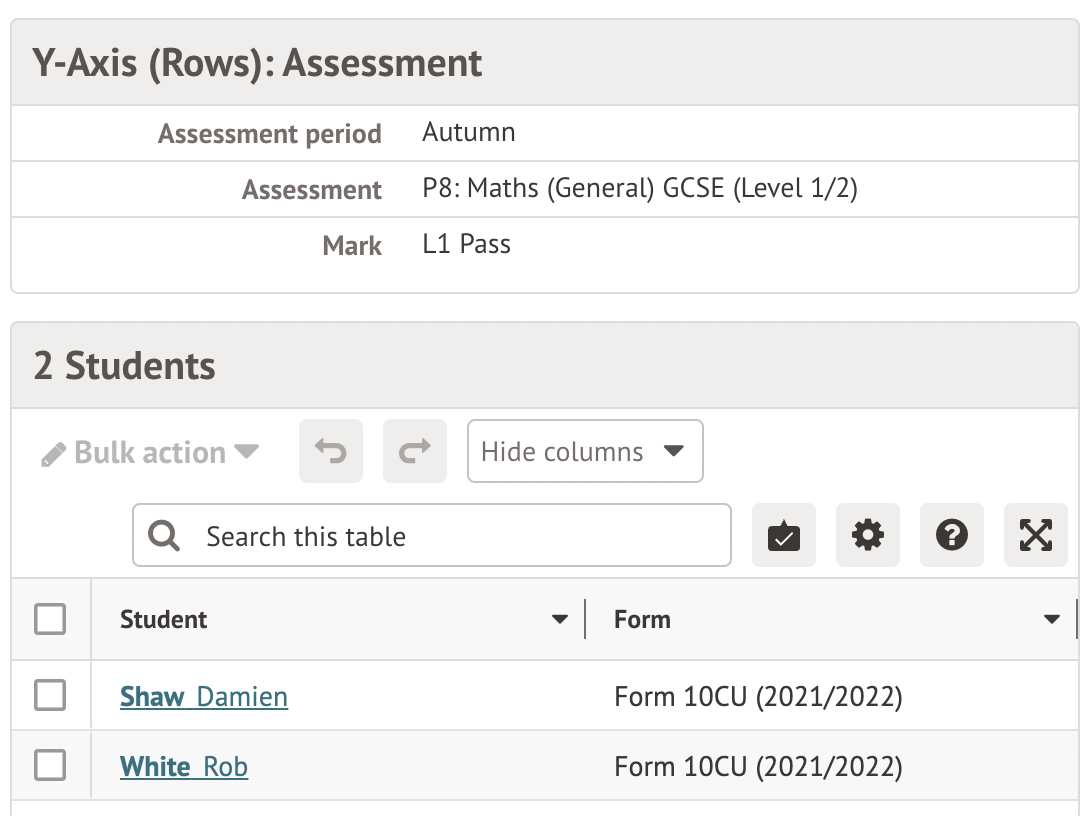
Task: Open Shaw Damien's student profile link
Action: (204, 697)
